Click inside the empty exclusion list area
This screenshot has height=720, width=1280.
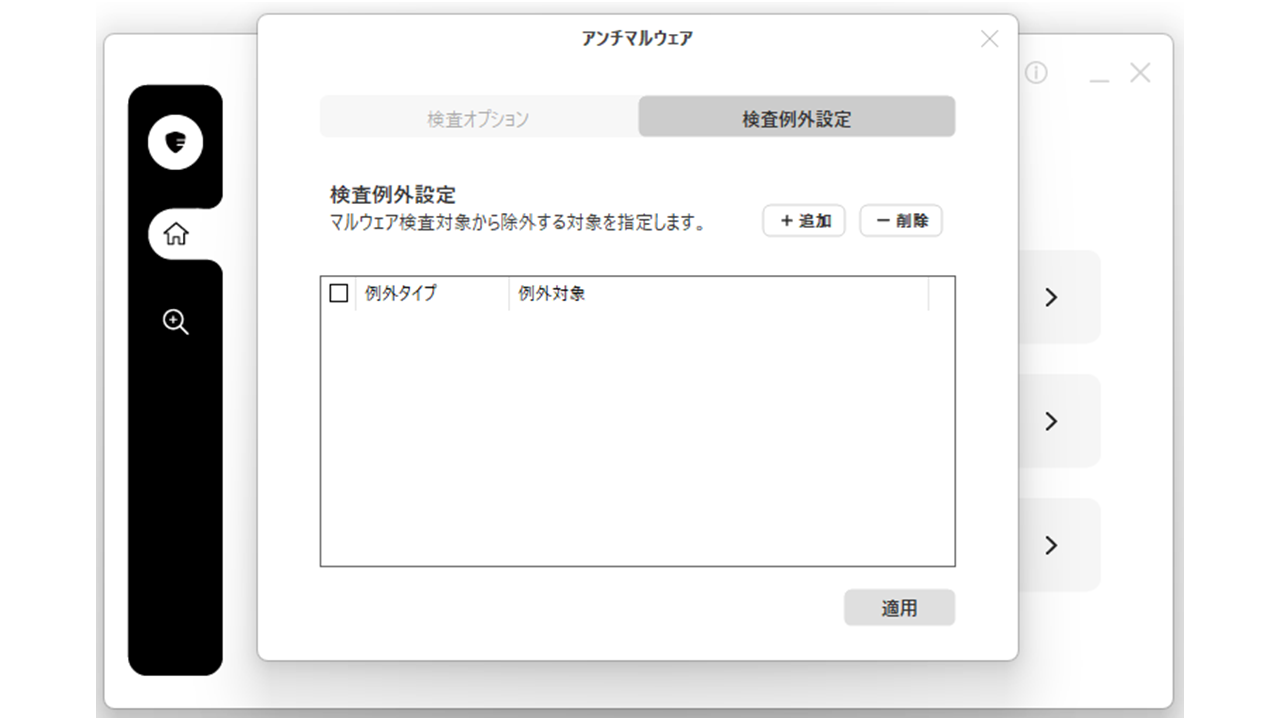637,437
